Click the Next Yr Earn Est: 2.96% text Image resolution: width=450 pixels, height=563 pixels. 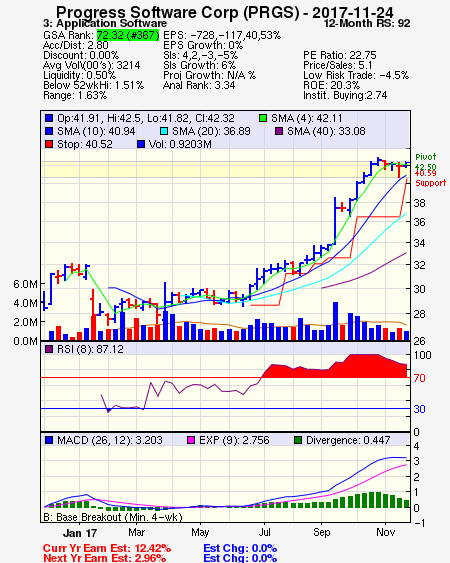point(105,558)
